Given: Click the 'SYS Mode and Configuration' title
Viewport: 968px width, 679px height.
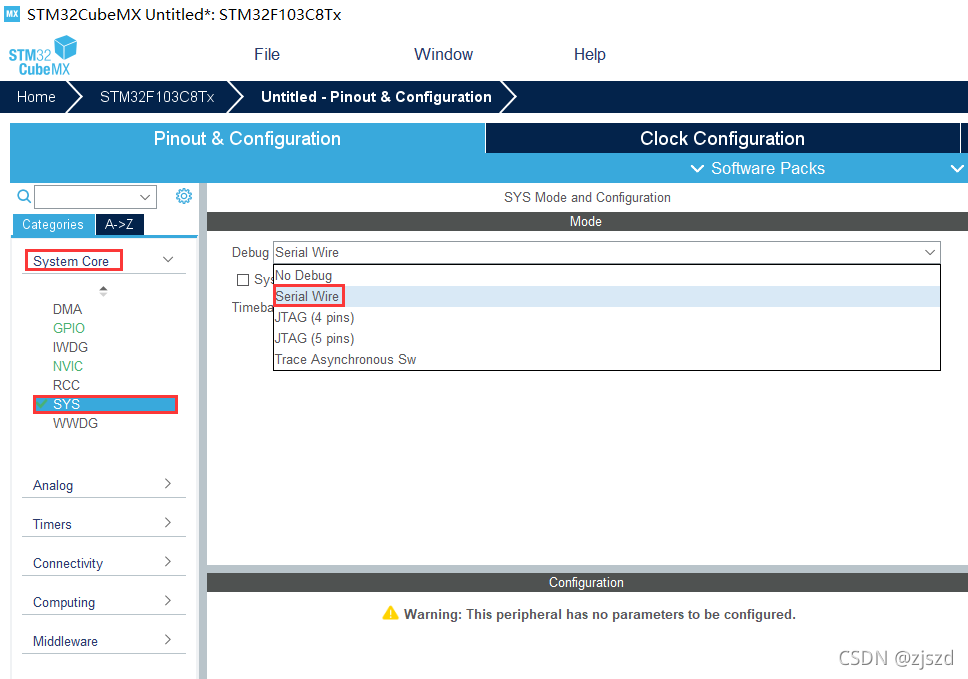Looking at the screenshot, I should [x=587, y=198].
